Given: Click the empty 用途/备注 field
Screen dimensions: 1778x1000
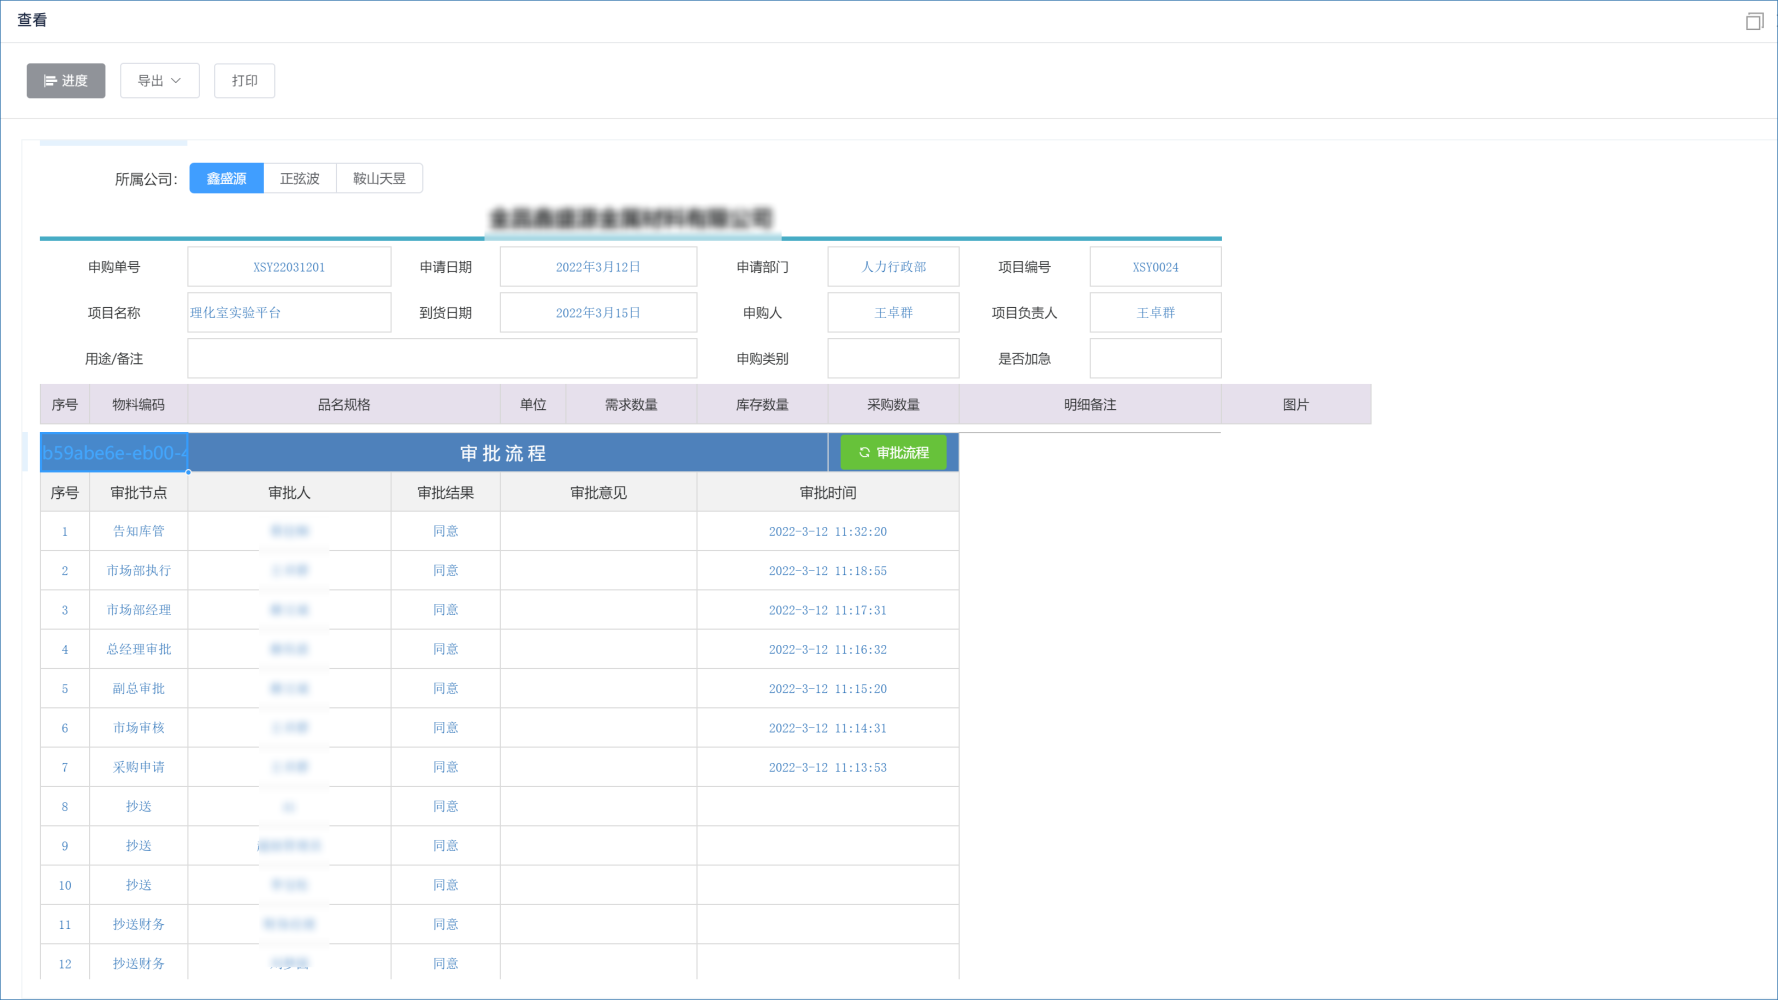Looking at the screenshot, I should point(442,359).
